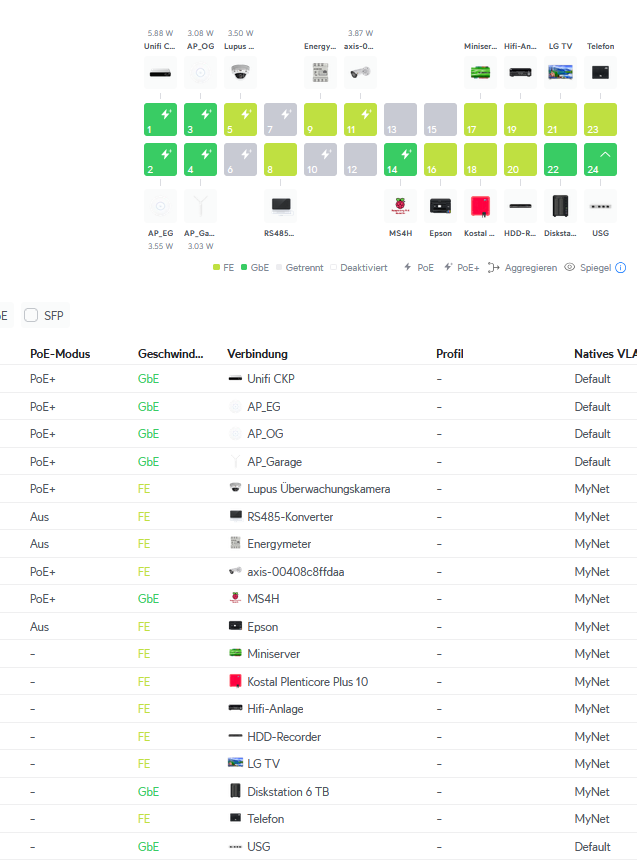Click the Lupus Überwachungskamera connection entry
Viewport: 637px width, 867px height.
pos(318,489)
